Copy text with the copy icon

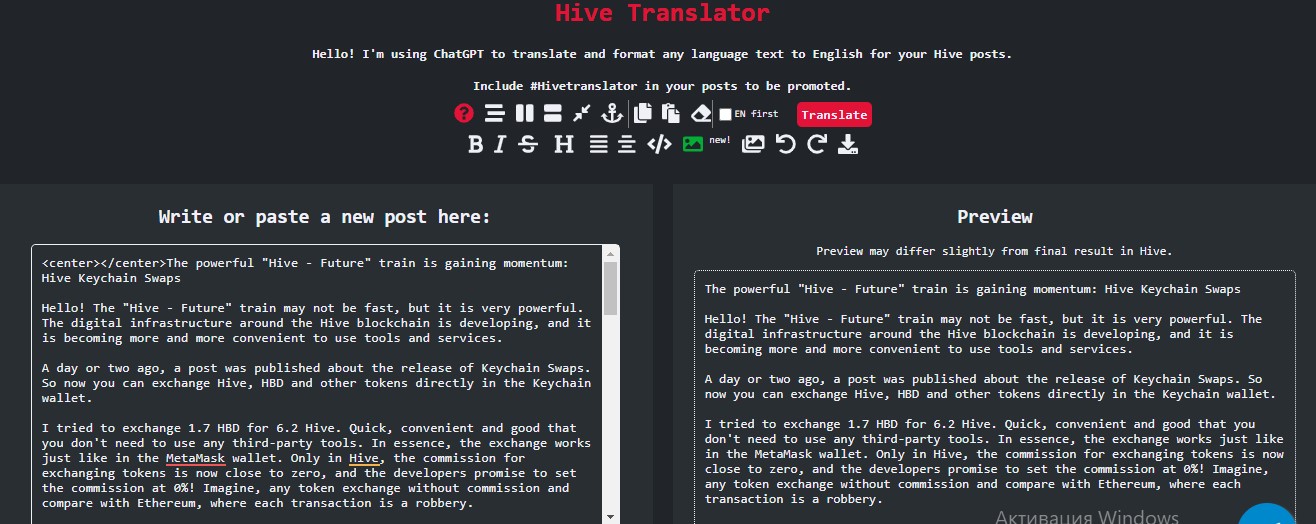(644, 113)
